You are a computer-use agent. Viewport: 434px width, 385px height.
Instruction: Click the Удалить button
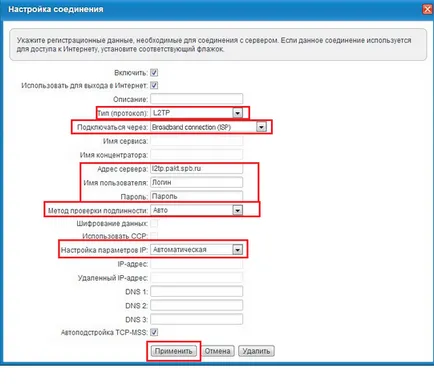[x=256, y=351]
